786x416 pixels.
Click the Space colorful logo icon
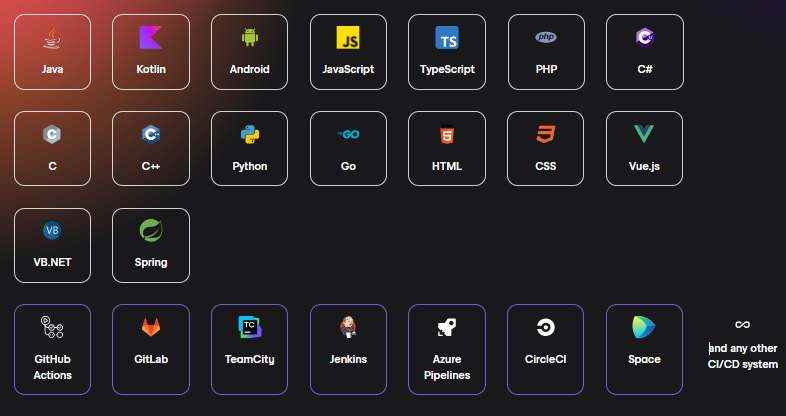point(644,327)
